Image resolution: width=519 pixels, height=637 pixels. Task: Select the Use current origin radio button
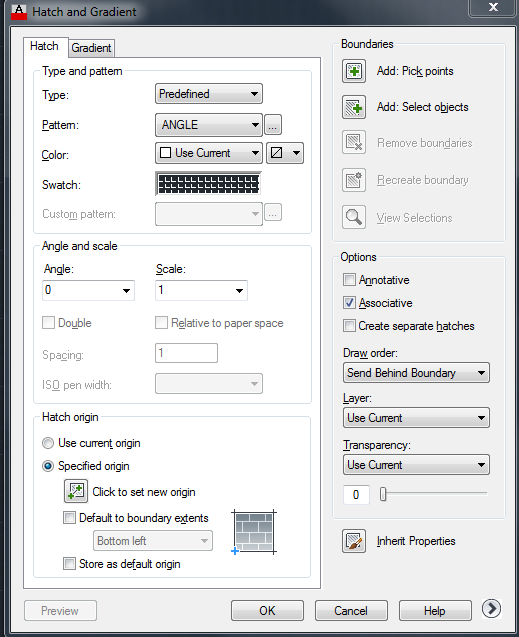(x=48, y=443)
